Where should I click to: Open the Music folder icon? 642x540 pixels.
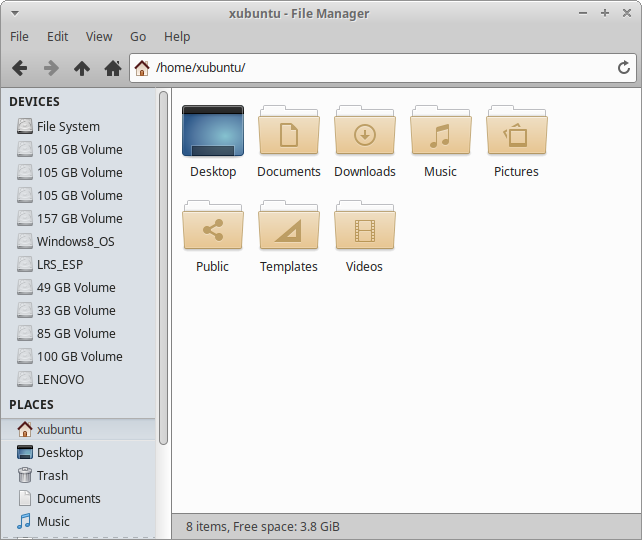pos(440,131)
